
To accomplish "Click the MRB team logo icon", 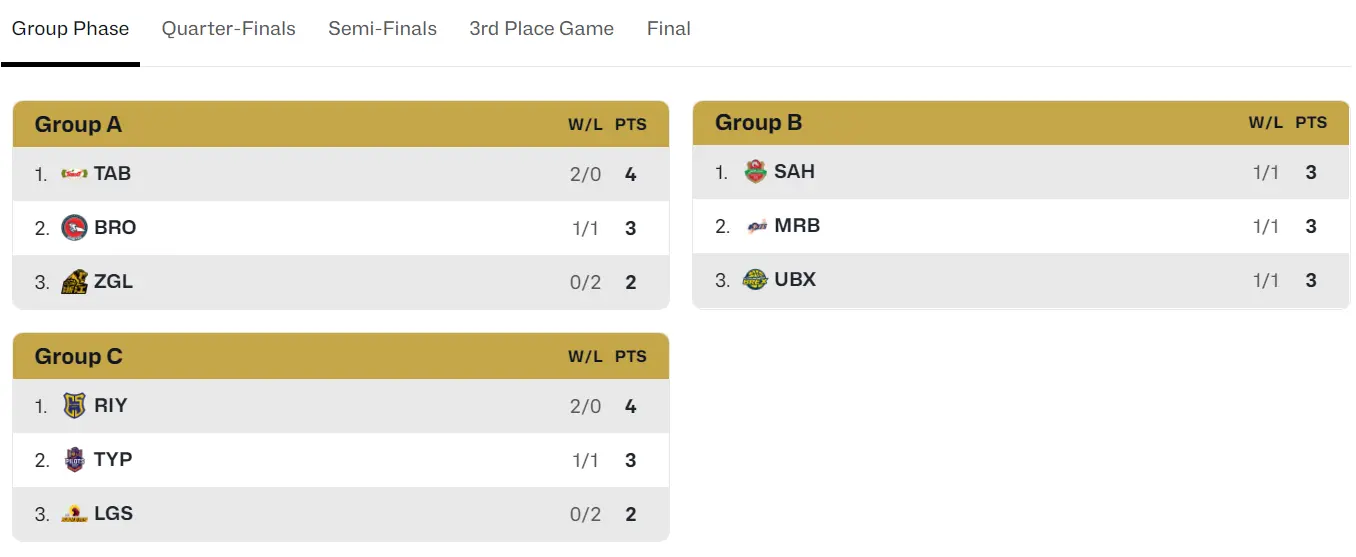I will click(755, 226).
